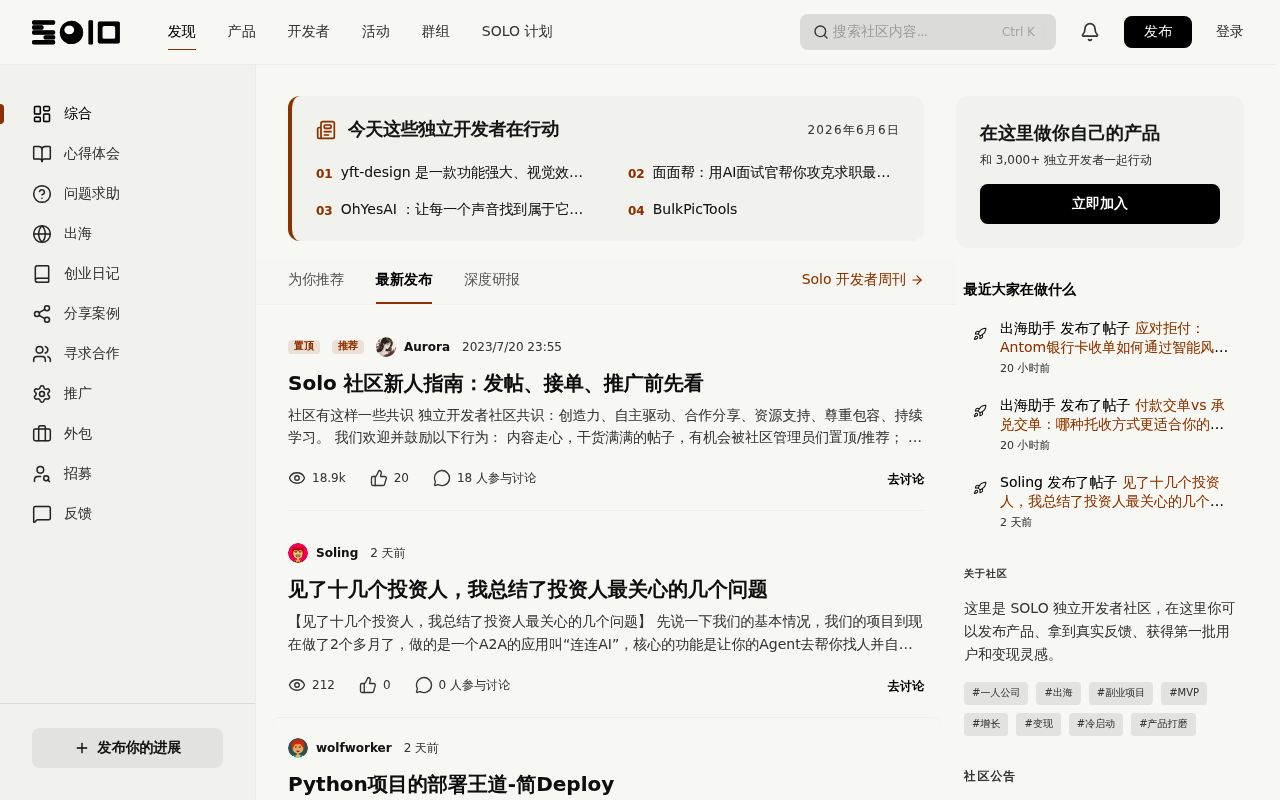Viewport: 1280px width, 800px height.
Task: Click the #冷启动 tag
Action: tap(1096, 724)
